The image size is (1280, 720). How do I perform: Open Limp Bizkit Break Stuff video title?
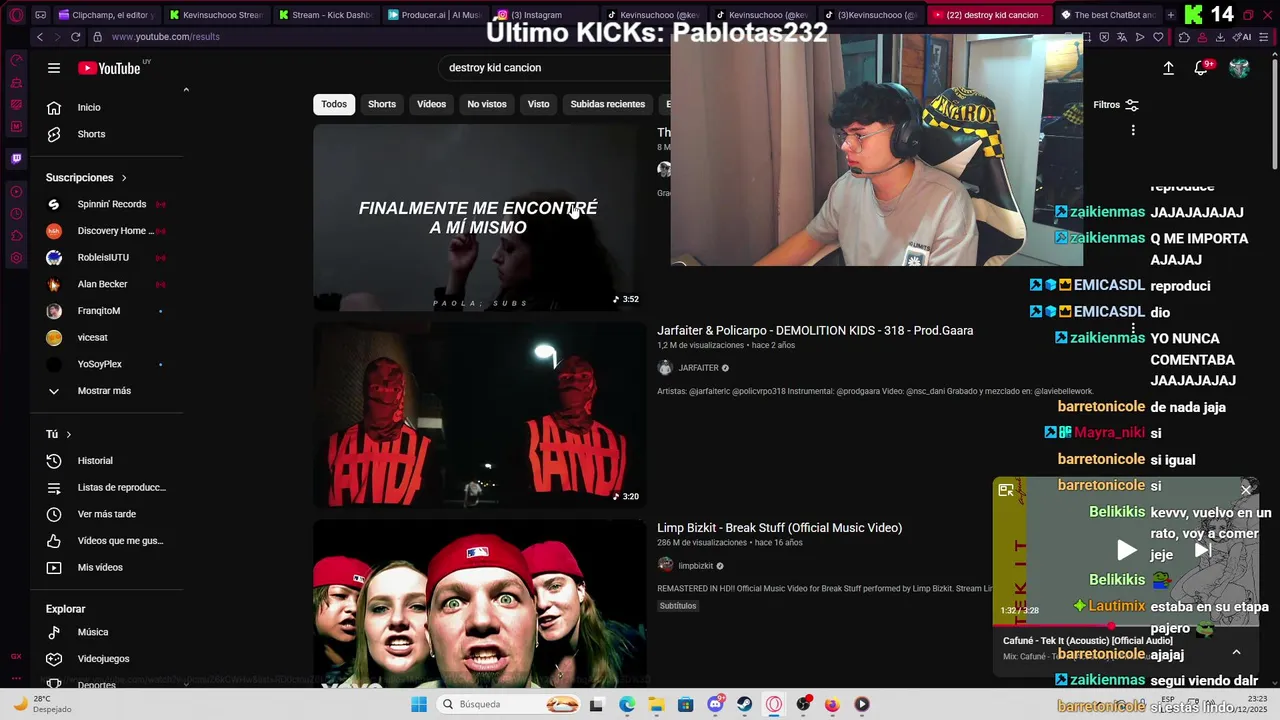[779, 528]
